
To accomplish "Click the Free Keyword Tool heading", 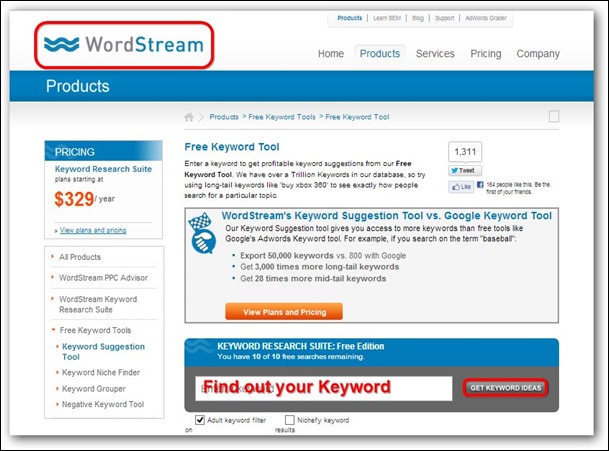I will point(232,147).
